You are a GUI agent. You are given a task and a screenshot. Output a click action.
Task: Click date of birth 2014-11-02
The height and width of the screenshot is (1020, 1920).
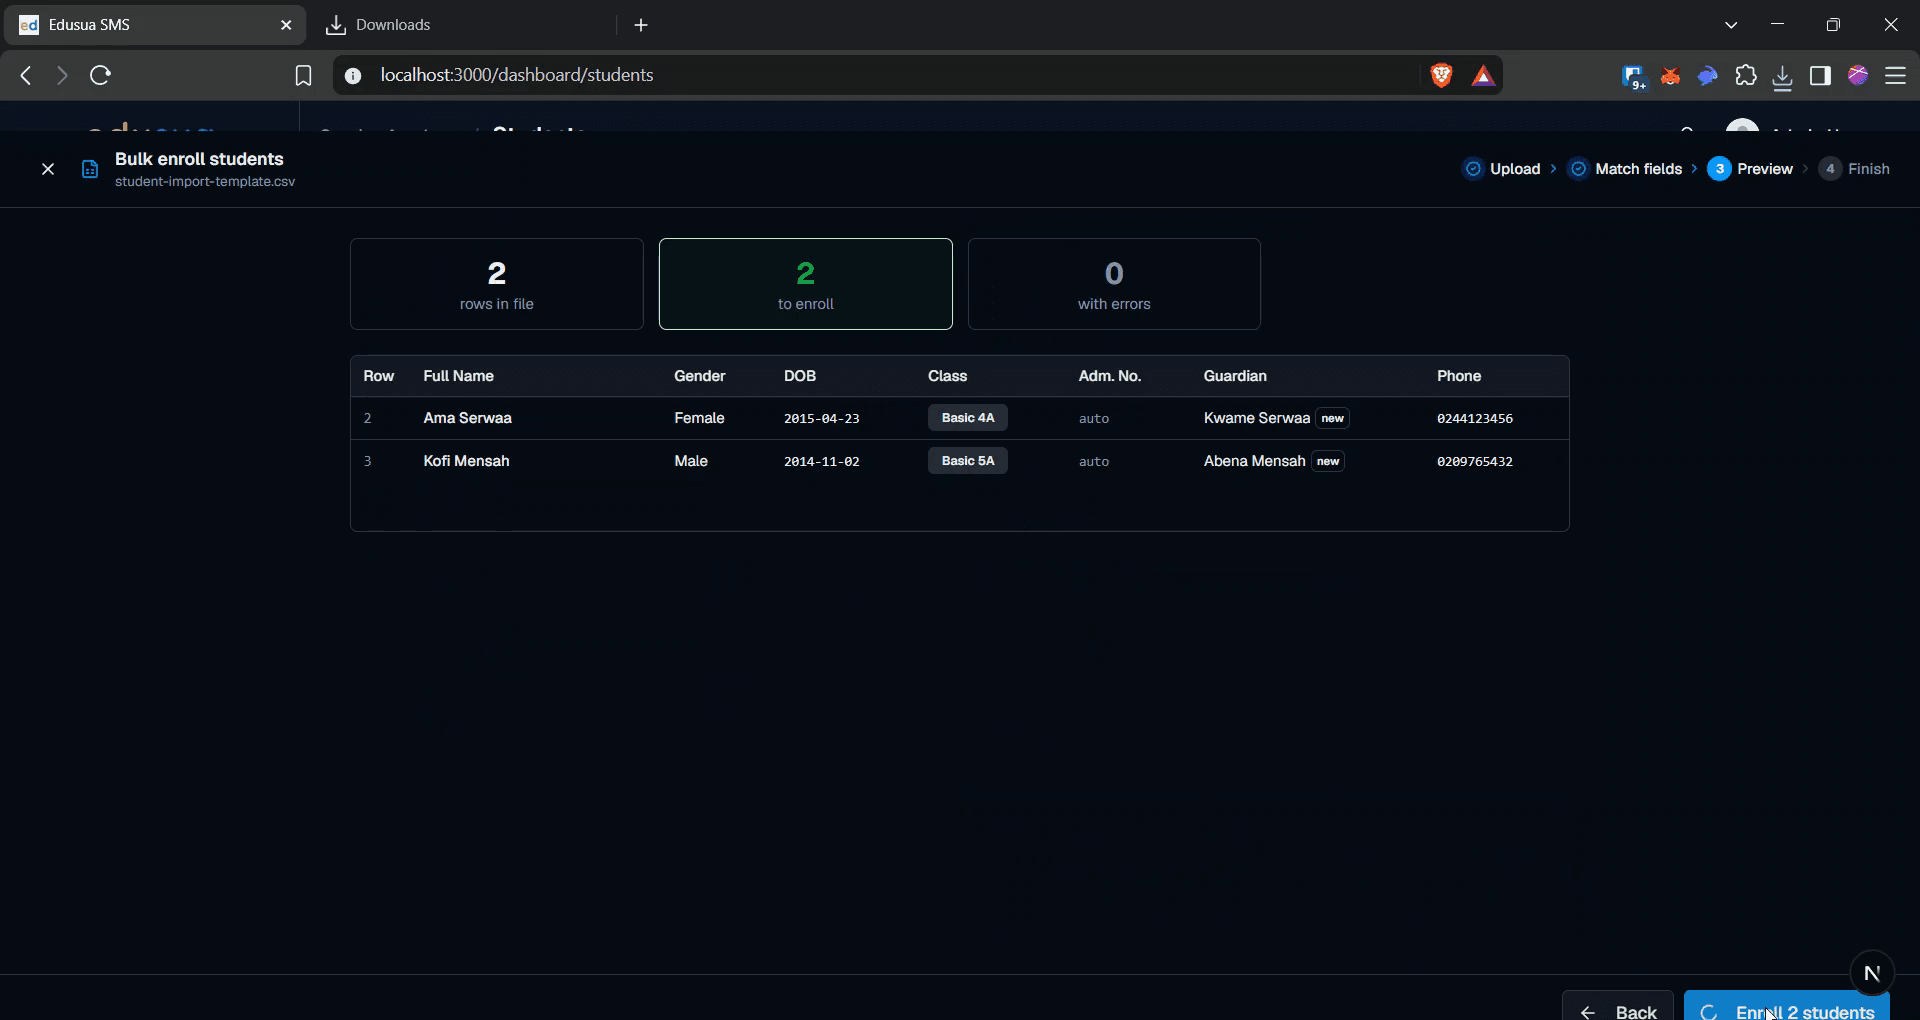[x=821, y=461]
